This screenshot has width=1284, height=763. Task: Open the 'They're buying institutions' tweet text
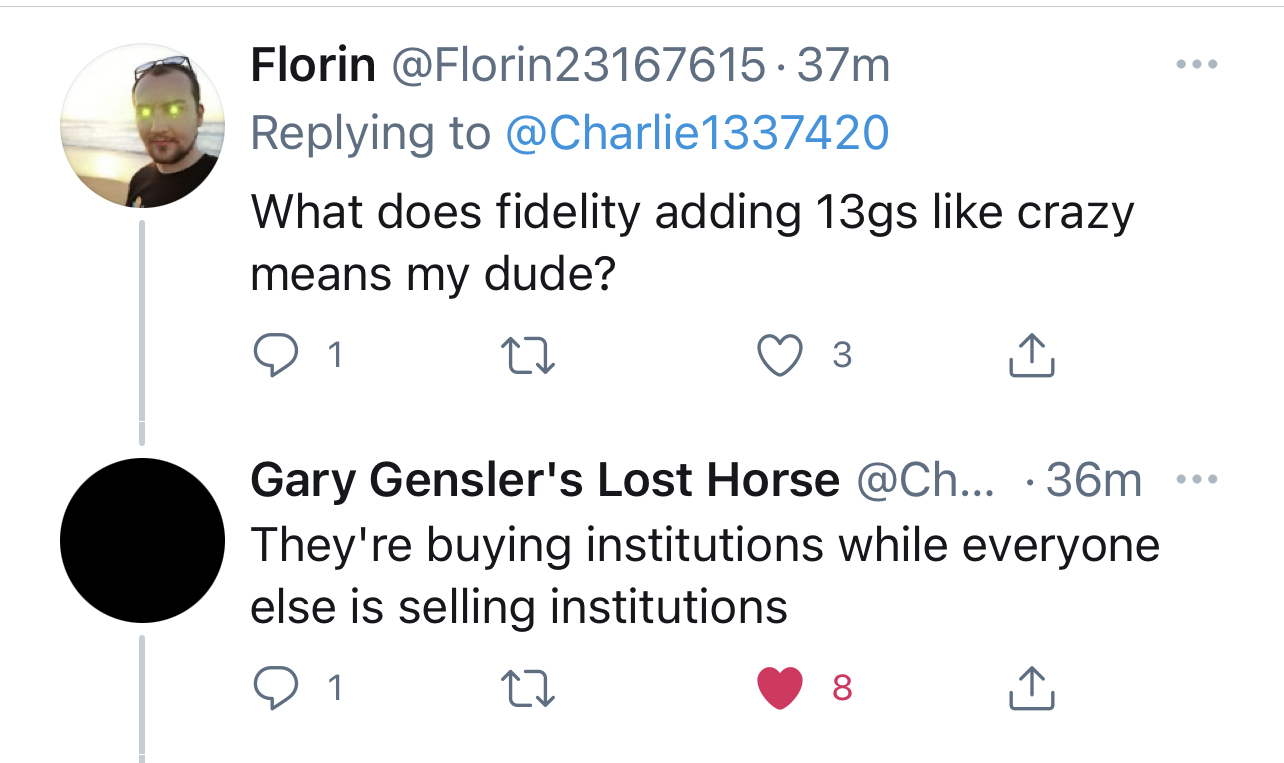coord(704,575)
